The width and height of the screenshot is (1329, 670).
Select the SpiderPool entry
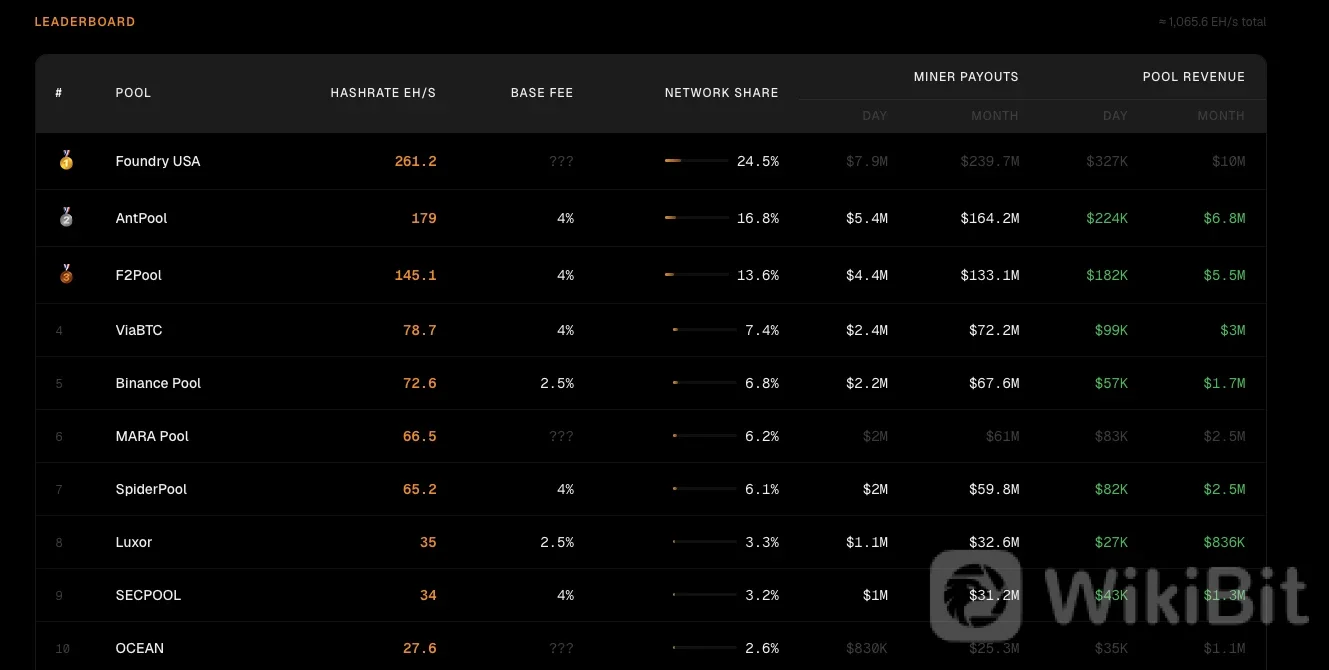pos(151,489)
